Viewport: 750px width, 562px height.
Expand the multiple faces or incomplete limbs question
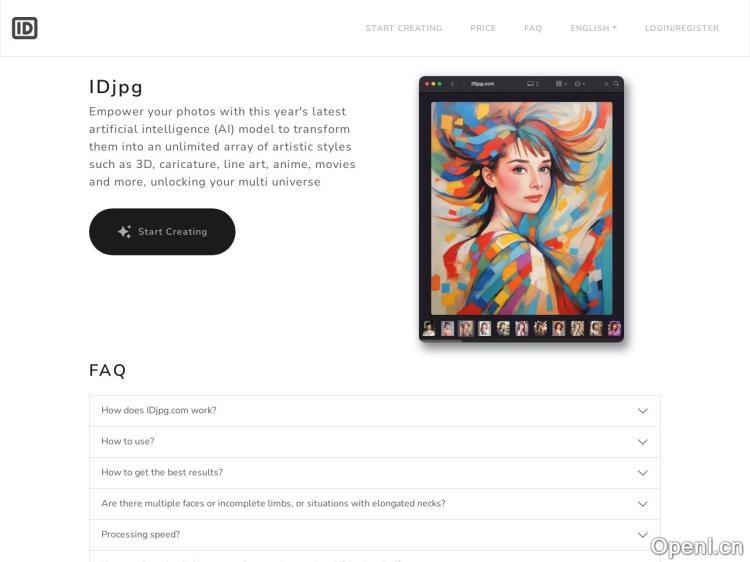pos(375,504)
